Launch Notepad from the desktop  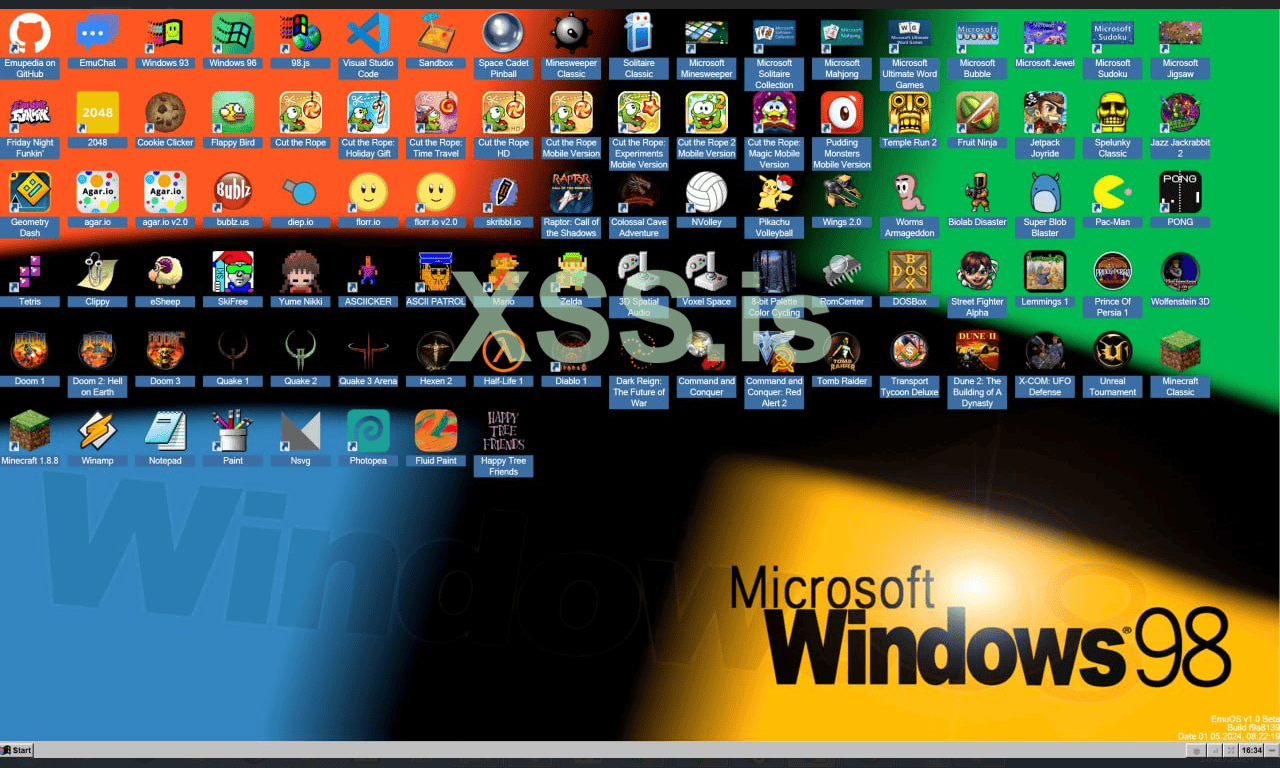click(165, 431)
